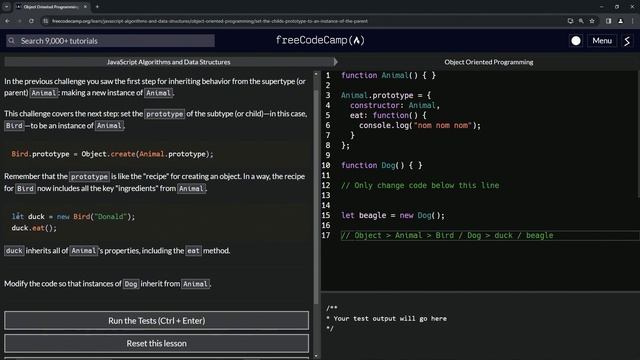Open a new browser tab
The image size is (640, 360).
(x=97, y=7)
